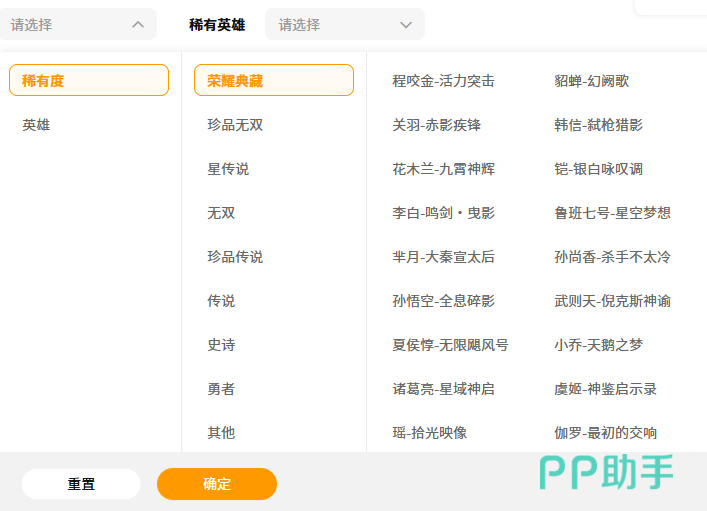Select the 稀有度 category
The image size is (707, 511).
click(89, 80)
